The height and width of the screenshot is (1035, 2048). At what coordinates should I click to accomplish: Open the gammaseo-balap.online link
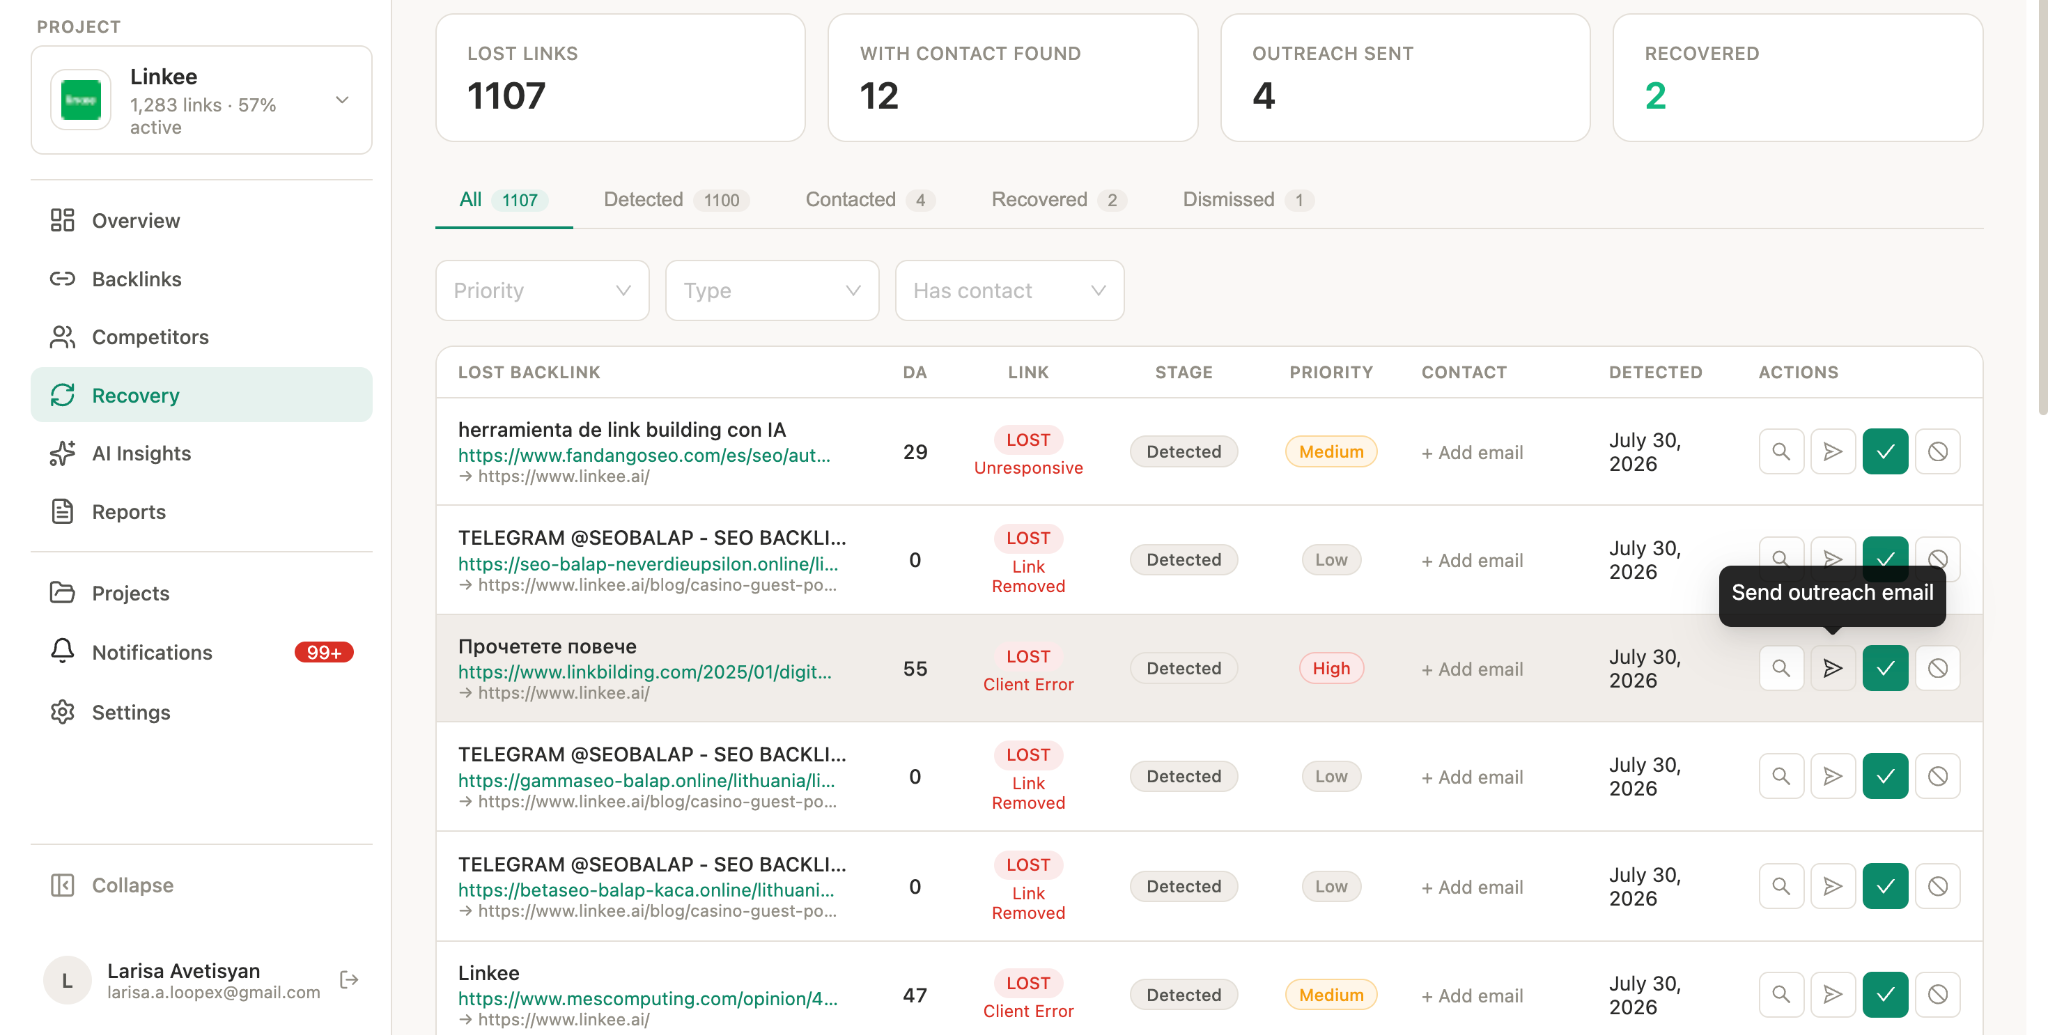647,780
